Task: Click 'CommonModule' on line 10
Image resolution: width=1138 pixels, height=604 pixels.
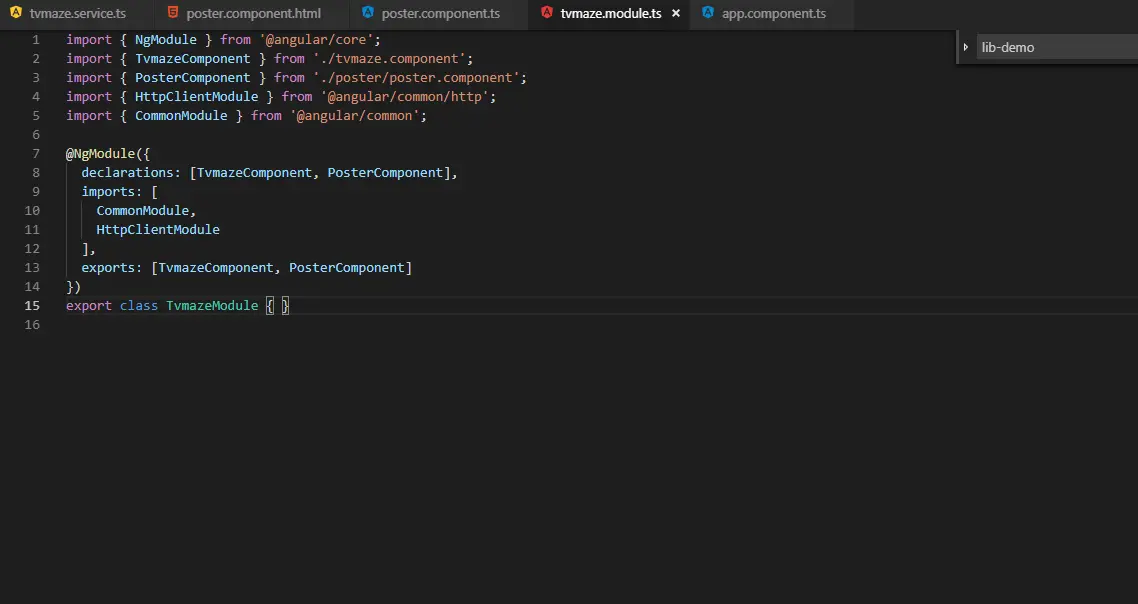Action: 142,211
